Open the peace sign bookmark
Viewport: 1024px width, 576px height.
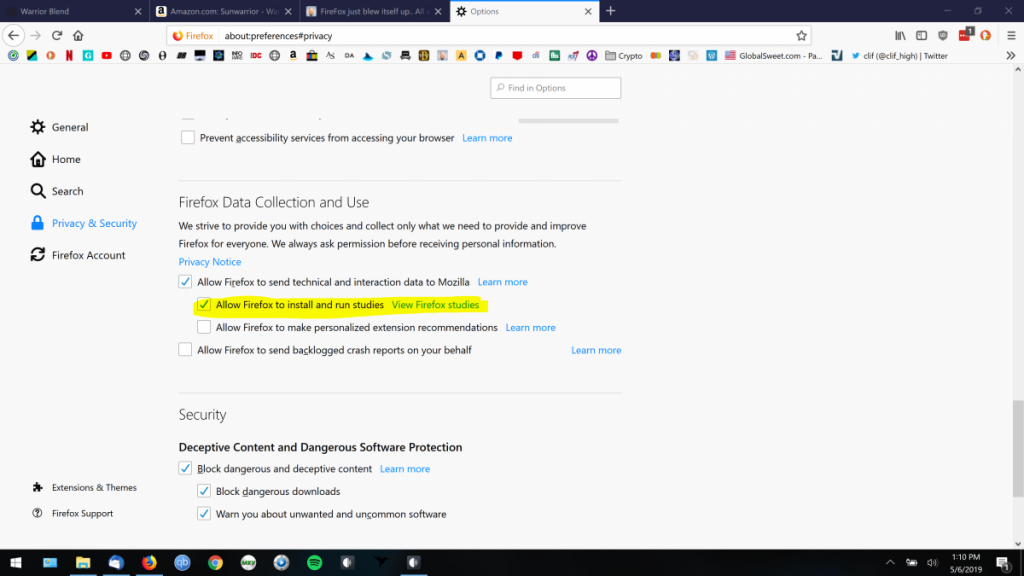click(592, 56)
